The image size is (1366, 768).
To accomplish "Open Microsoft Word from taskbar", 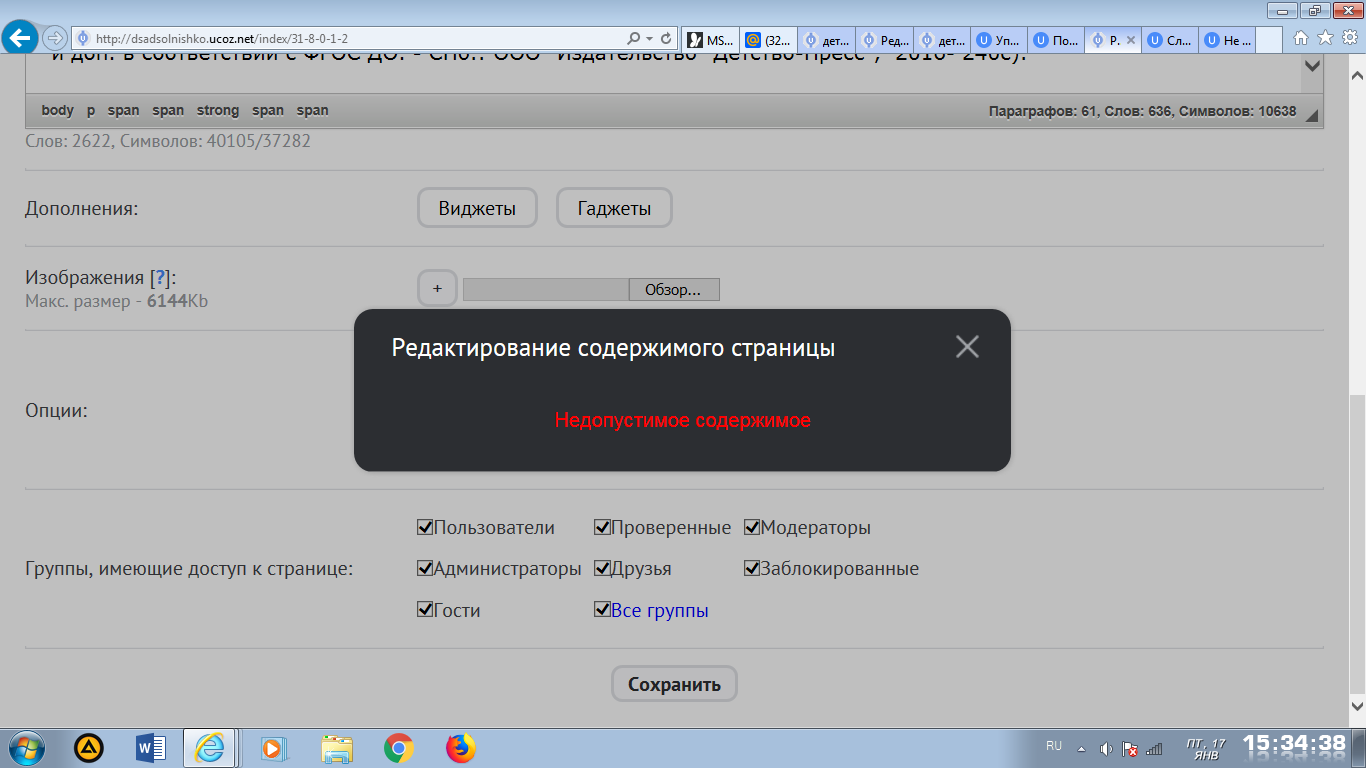I will coord(151,748).
